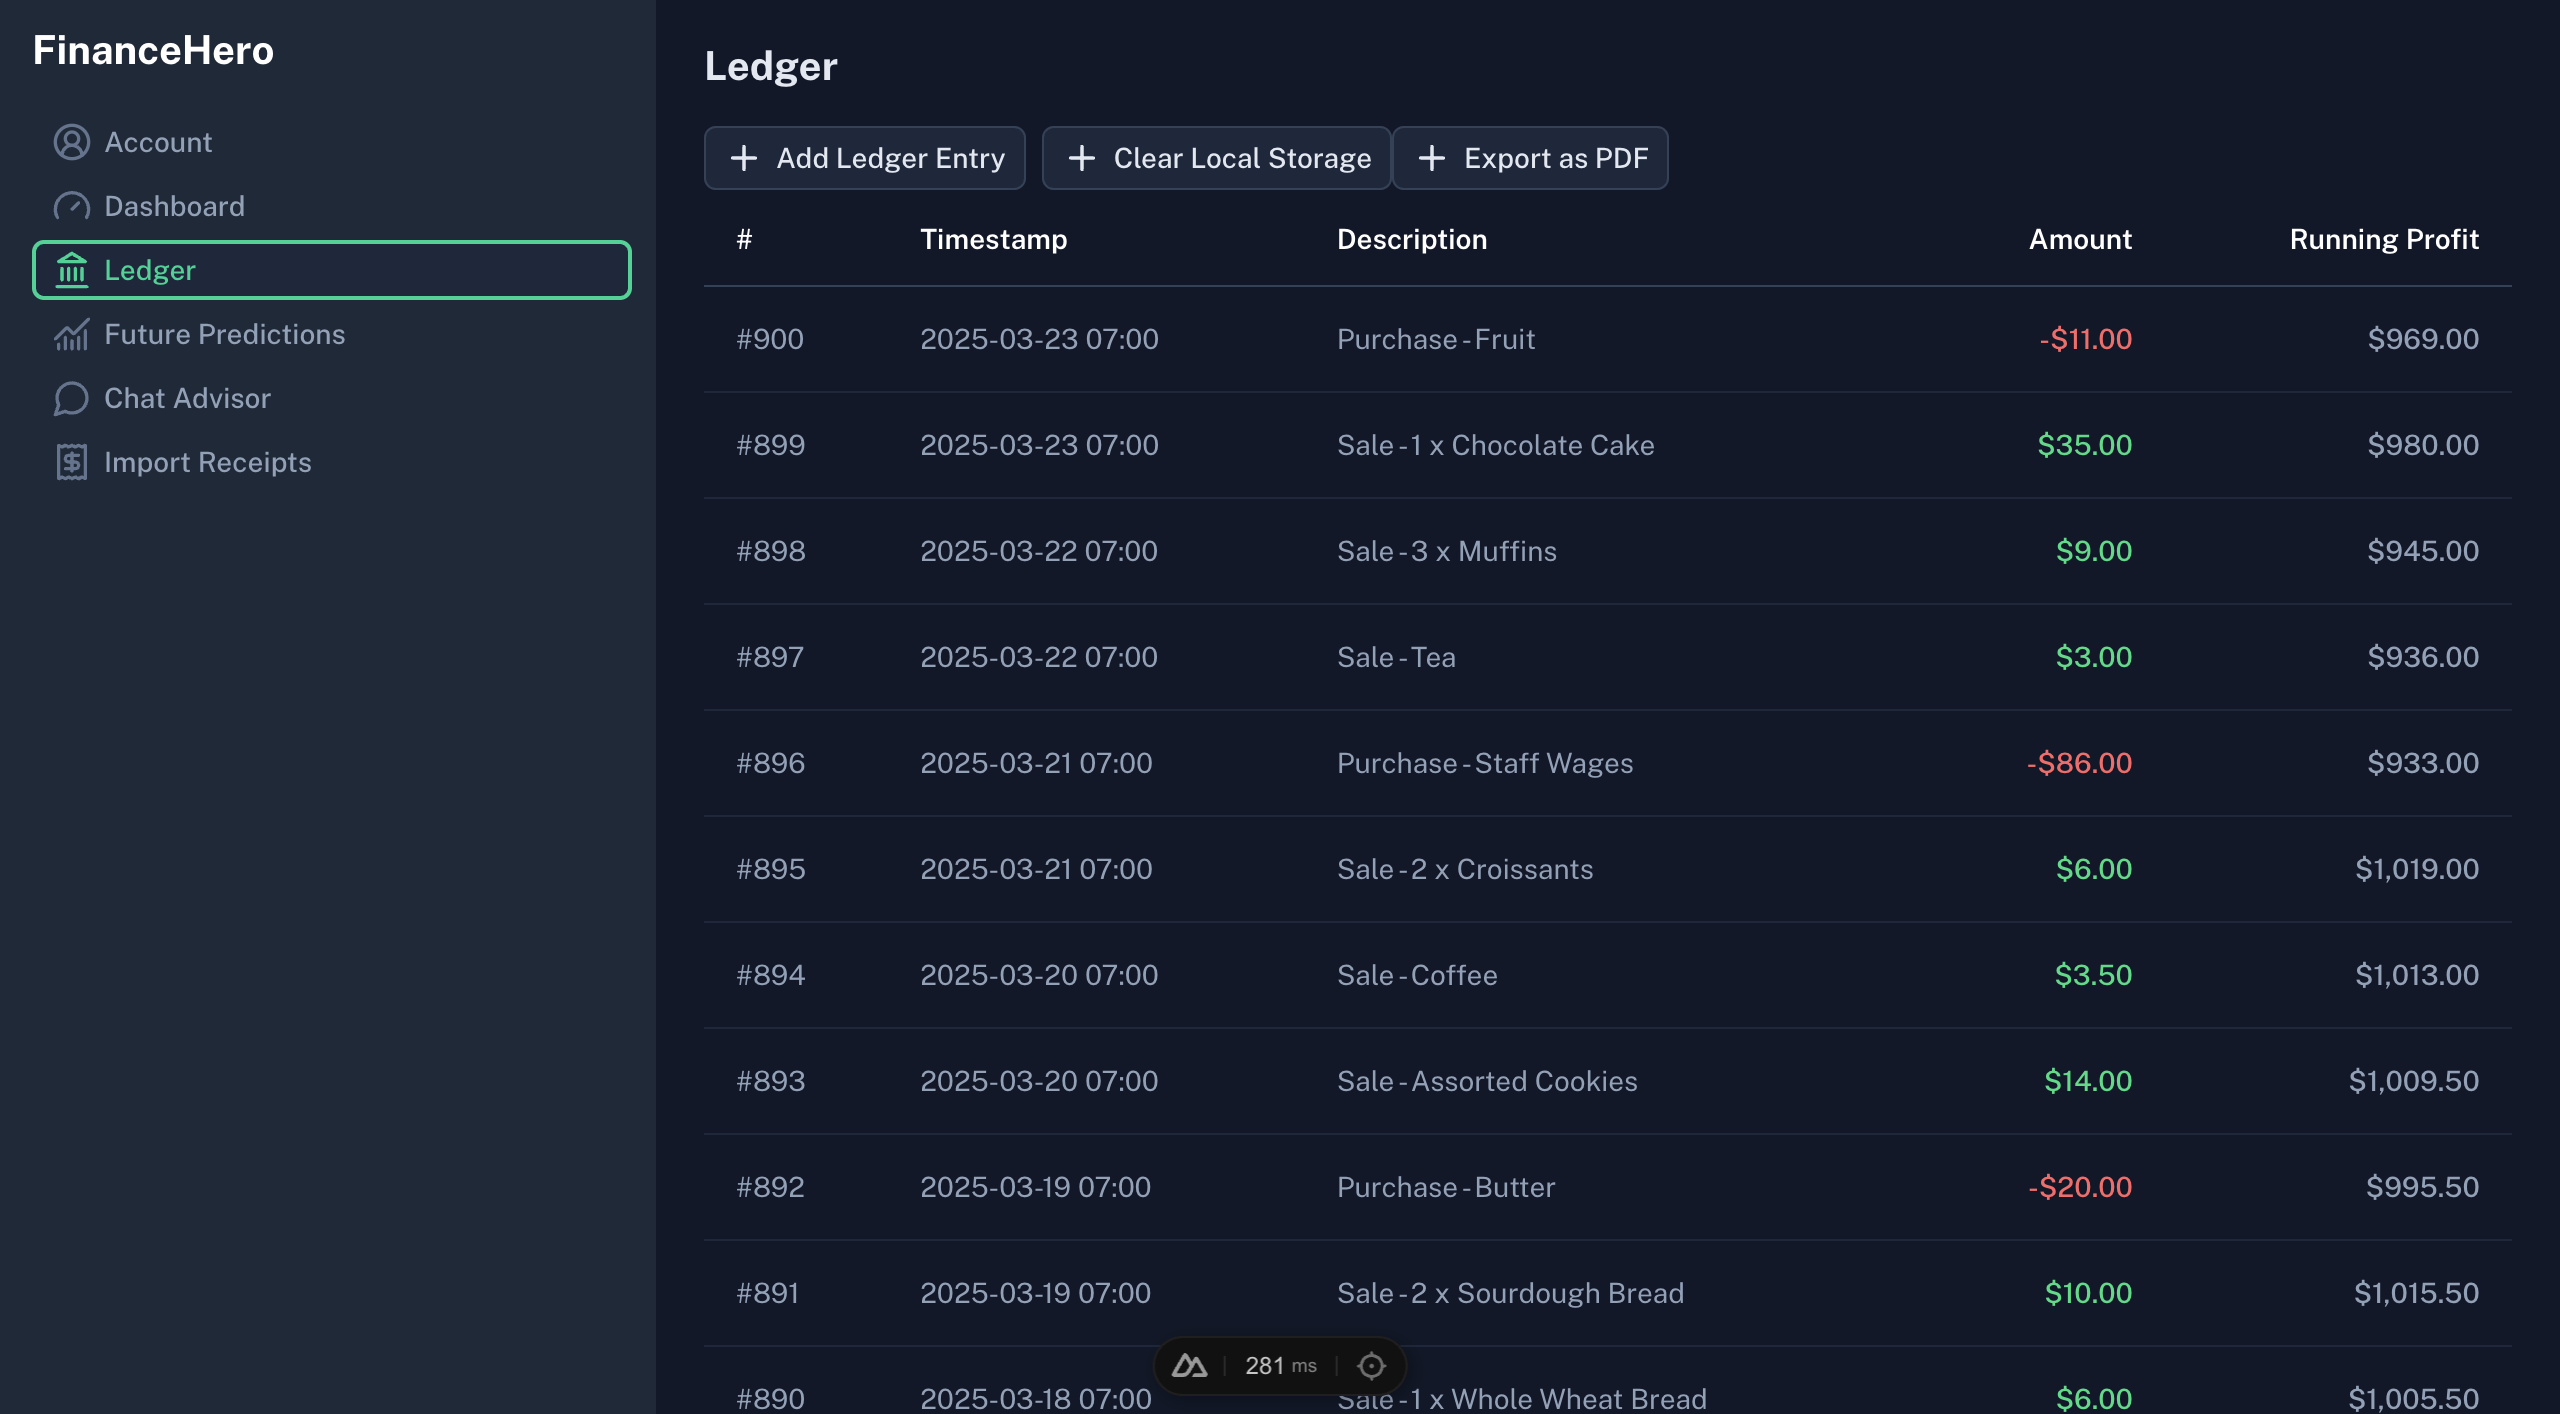Click the Chat Advisor speech bubble icon
Viewport: 2560px width, 1414px height.
click(71, 398)
